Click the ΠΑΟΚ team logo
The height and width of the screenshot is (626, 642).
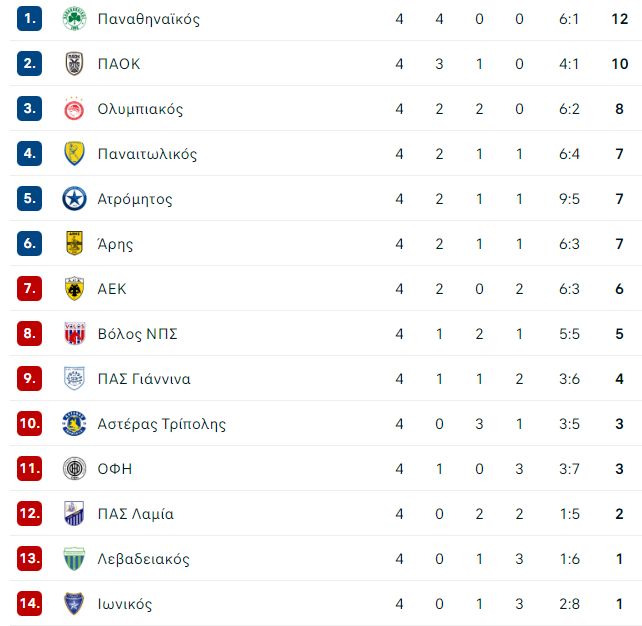(x=74, y=63)
